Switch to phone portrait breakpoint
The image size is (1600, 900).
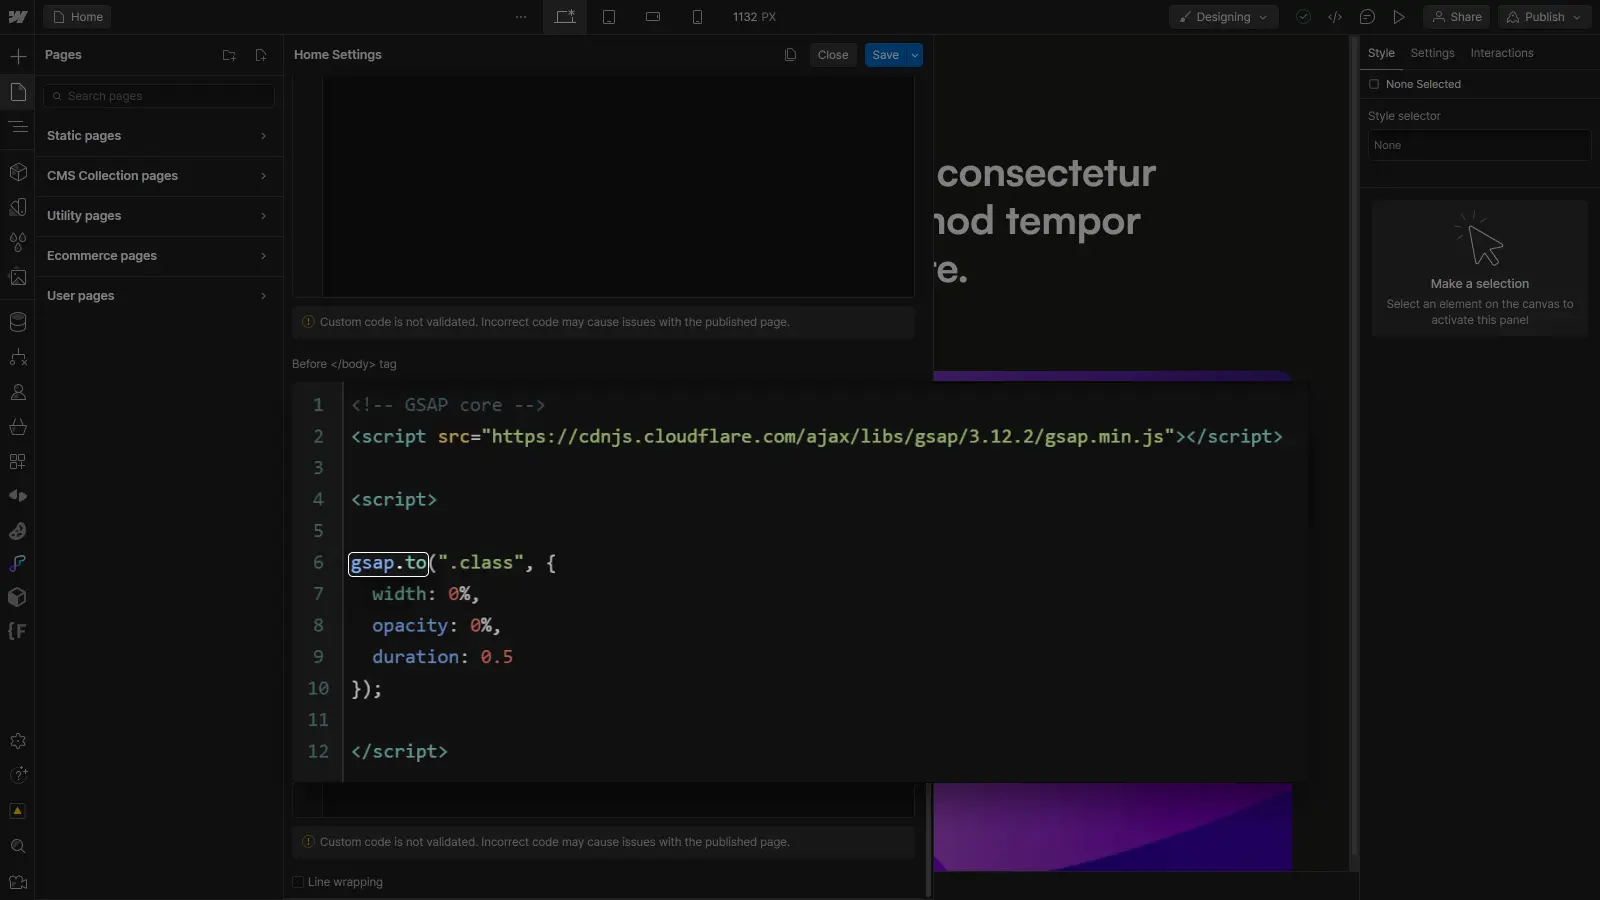click(697, 16)
